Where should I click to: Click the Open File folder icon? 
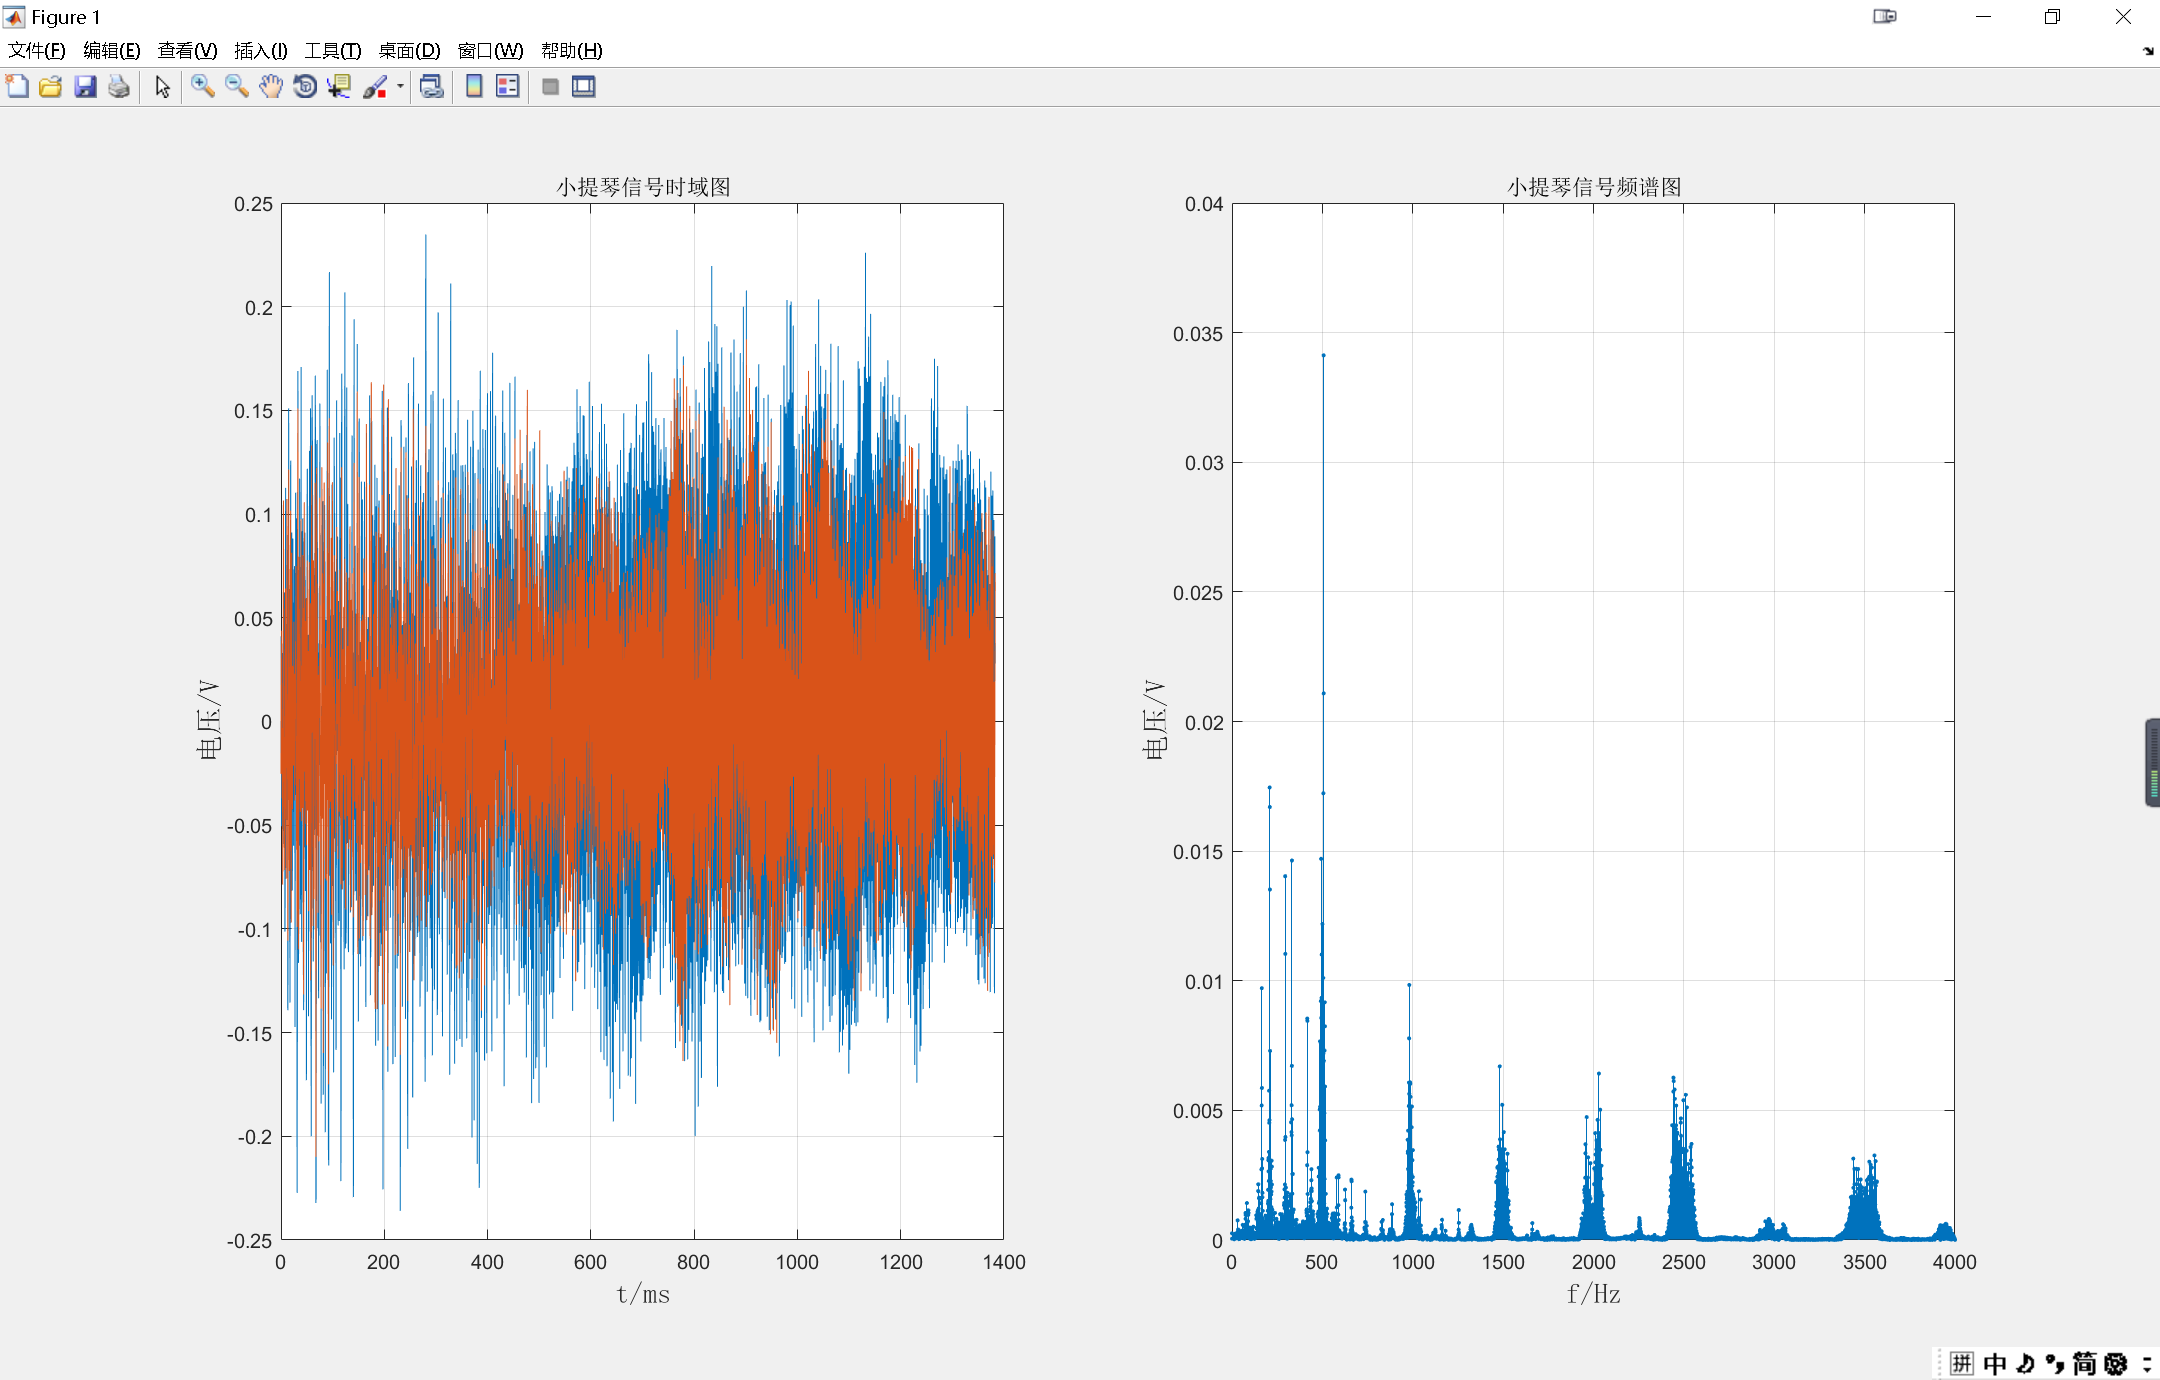[x=51, y=87]
